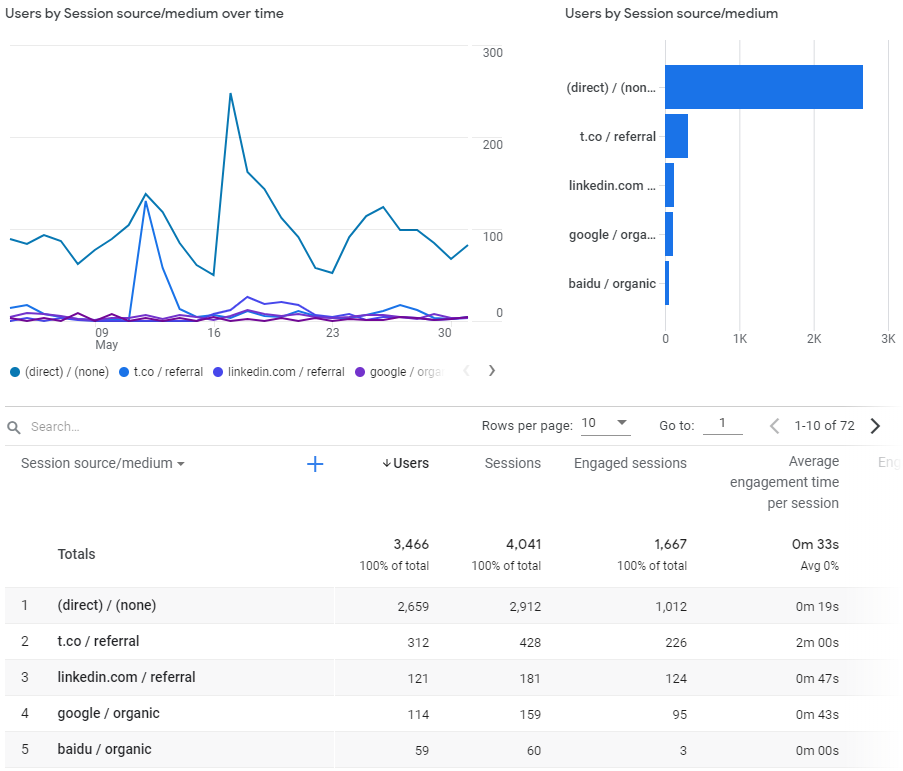Click engaged sessions value 1,012
Viewport: 903px width, 771px height.
(671, 607)
